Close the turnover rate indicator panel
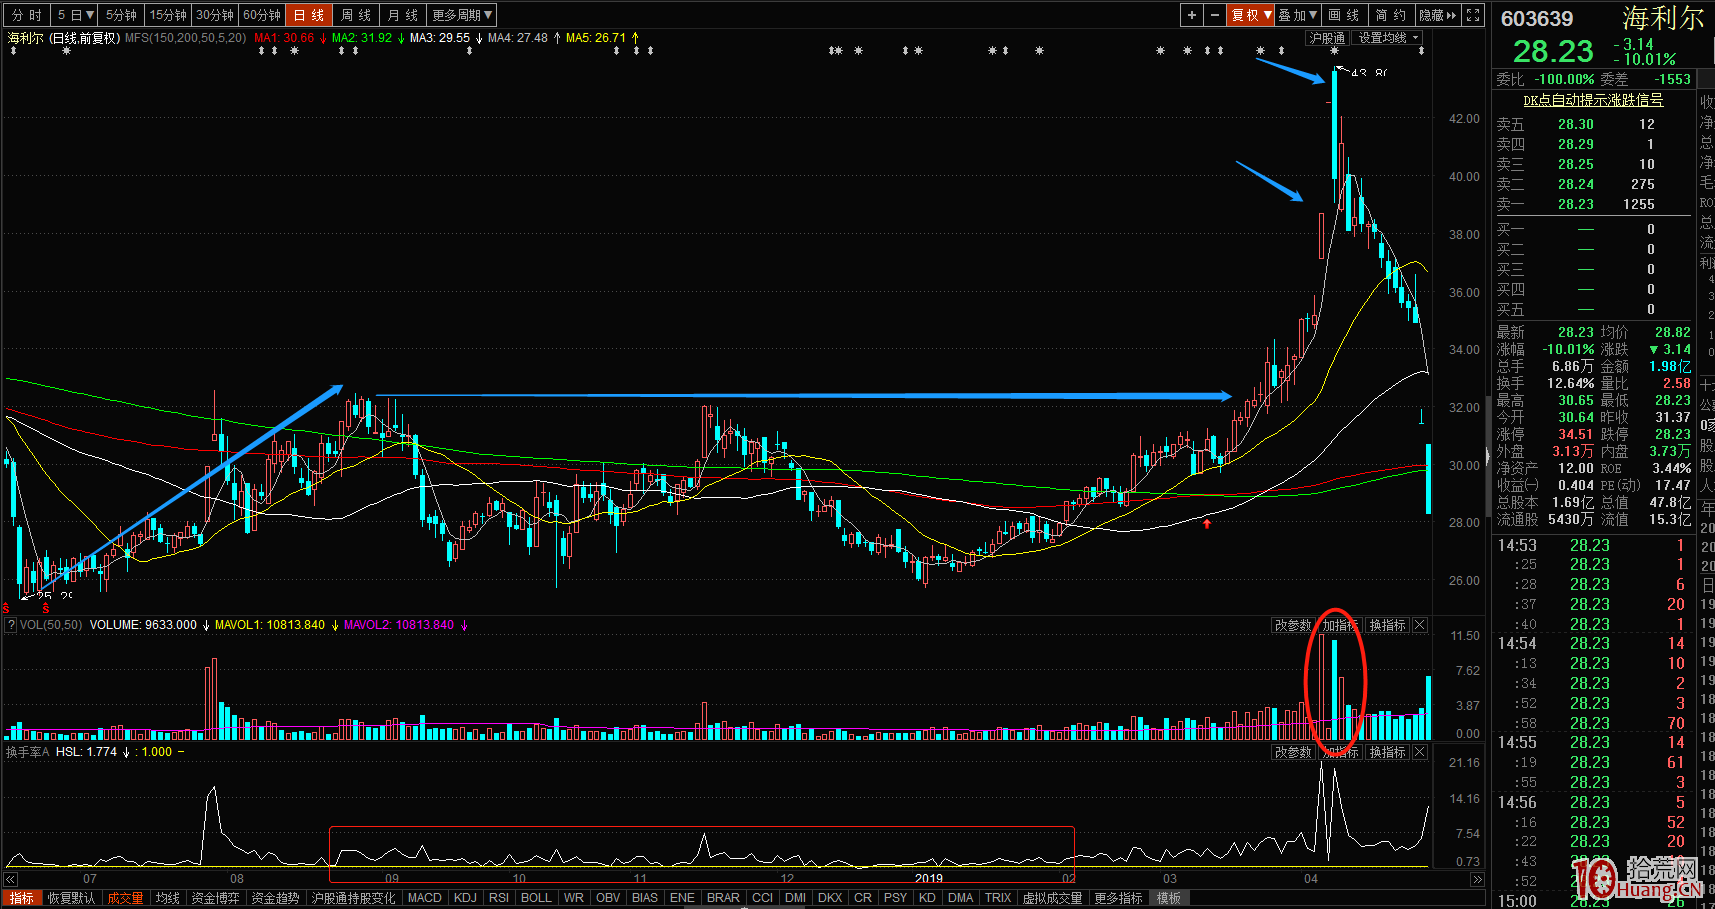1715x909 pixels. pos(1420,752)
